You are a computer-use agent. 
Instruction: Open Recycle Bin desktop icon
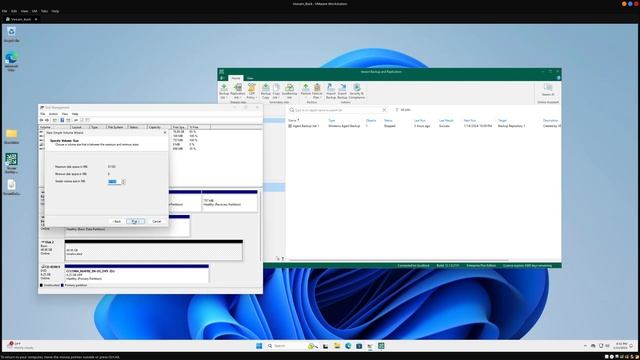tap(11, 34)
